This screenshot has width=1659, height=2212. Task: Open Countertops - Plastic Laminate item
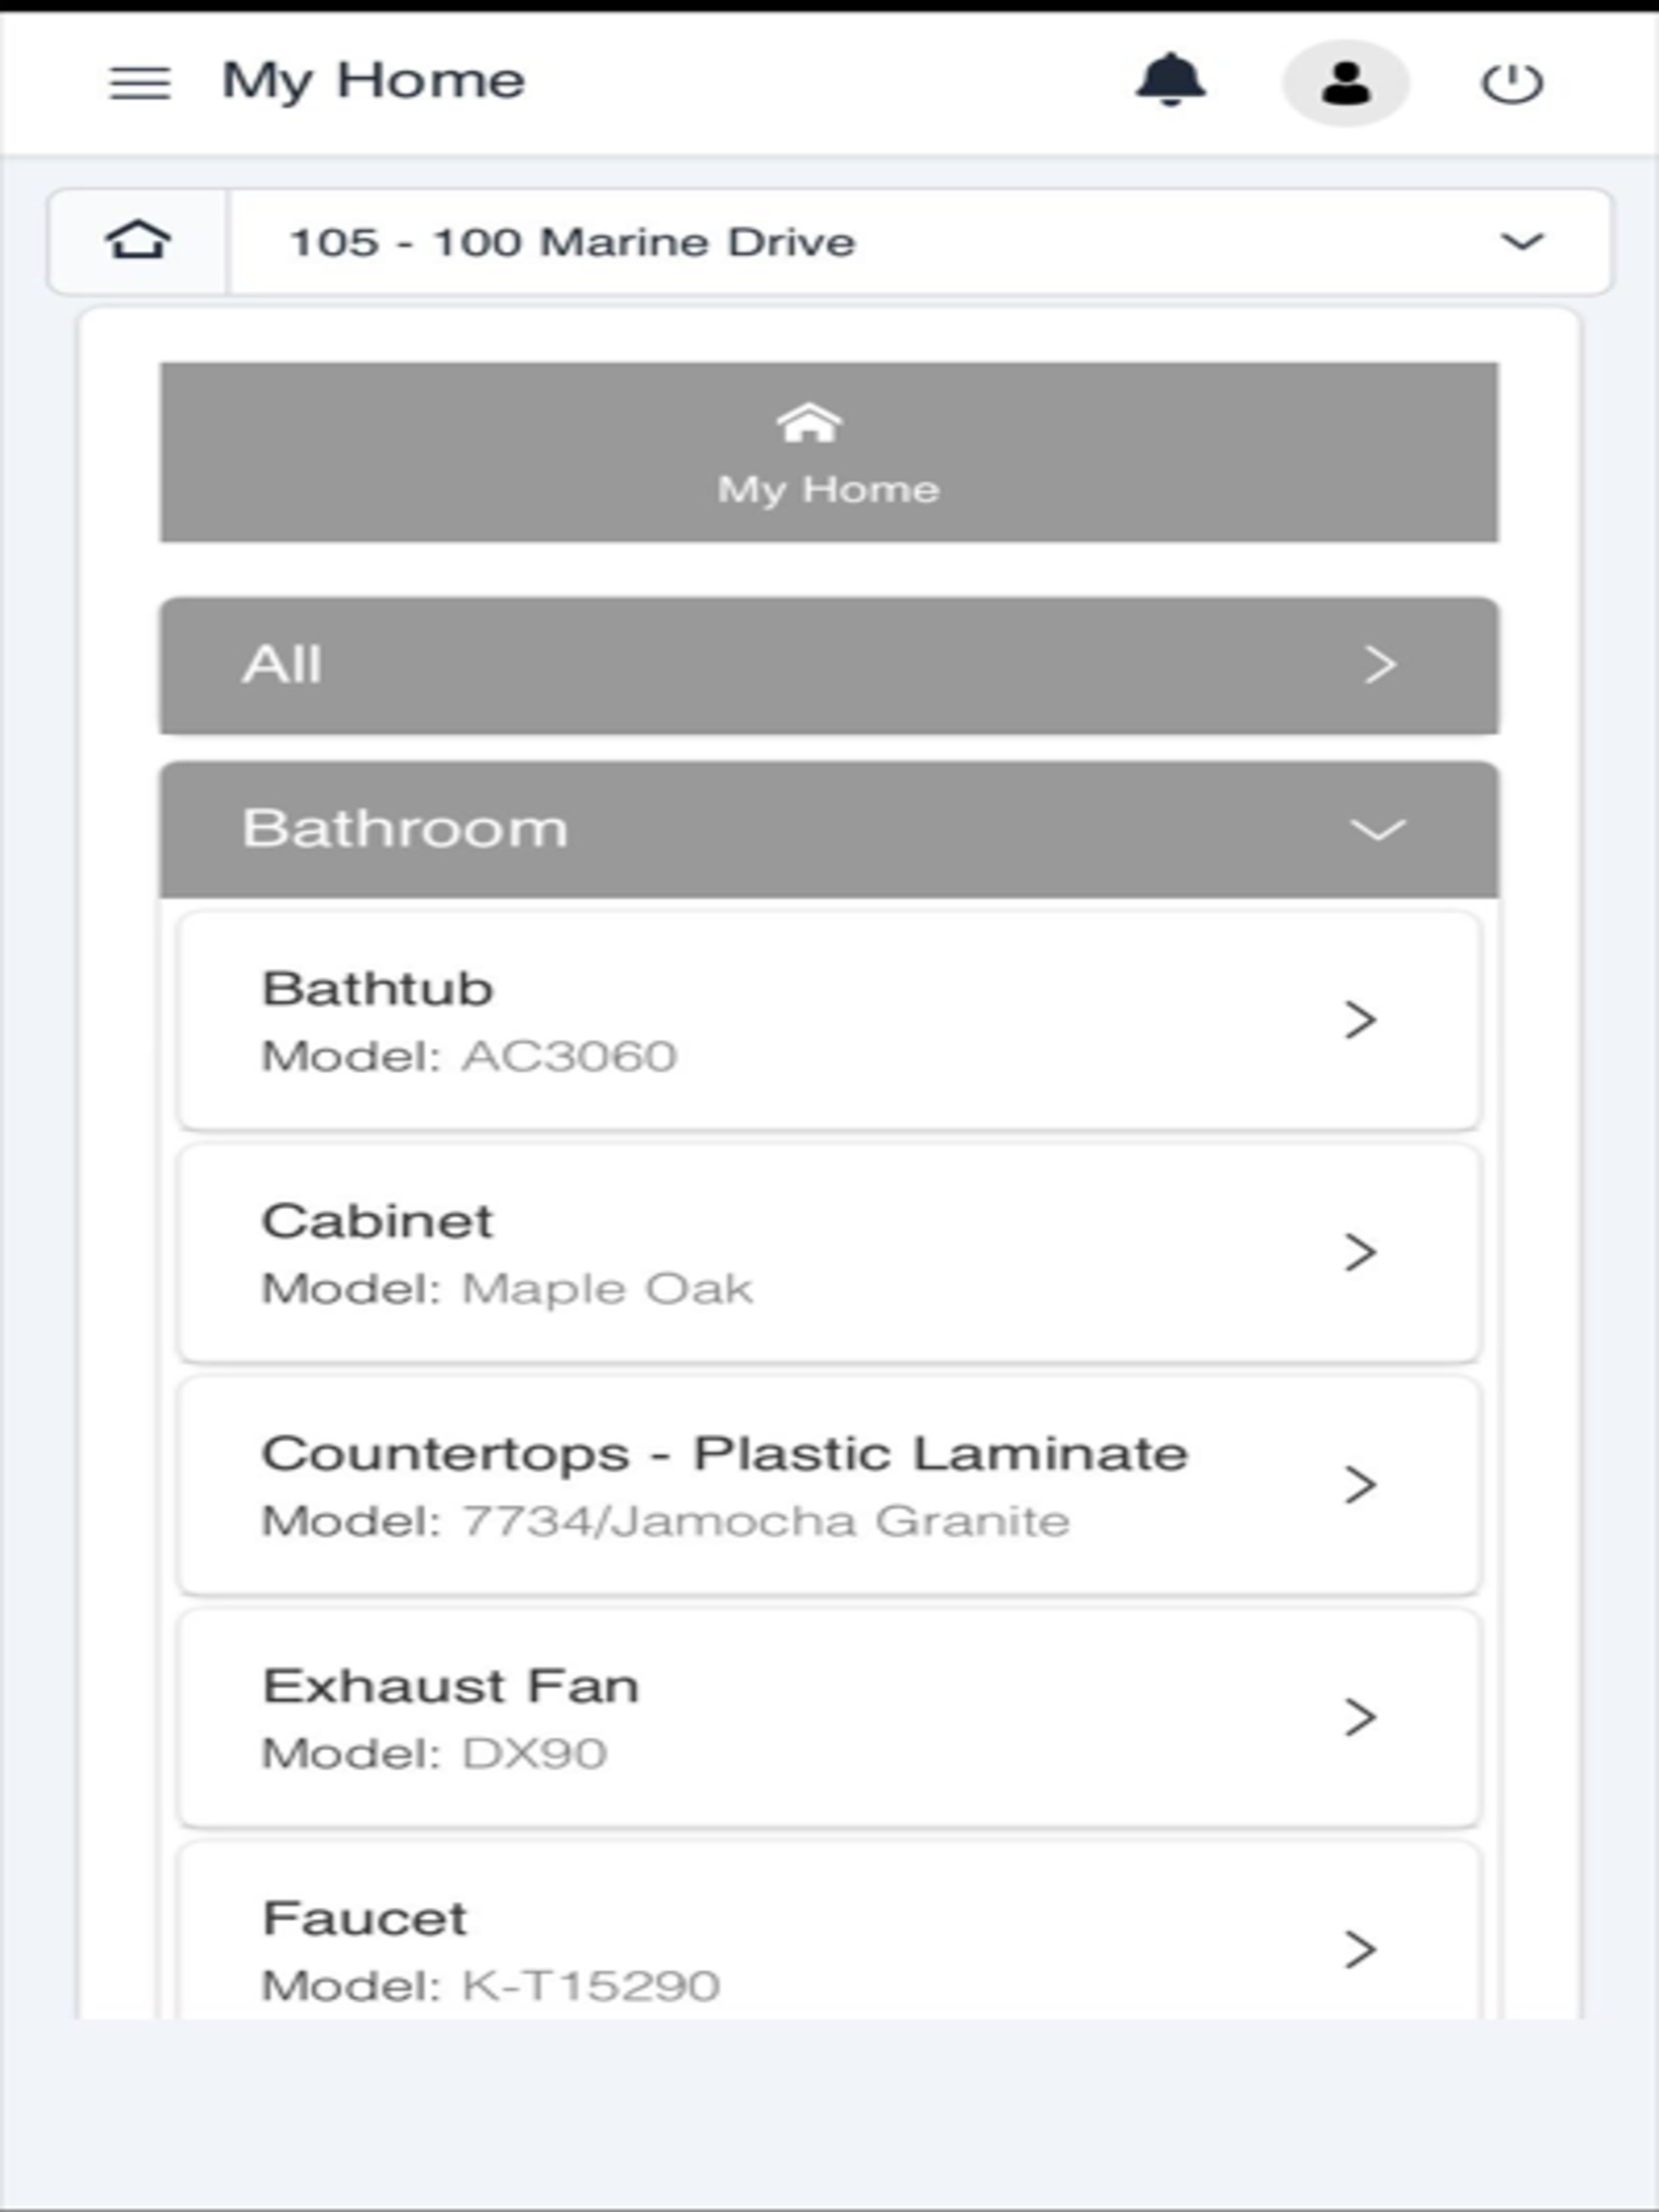coord(829,1485)
